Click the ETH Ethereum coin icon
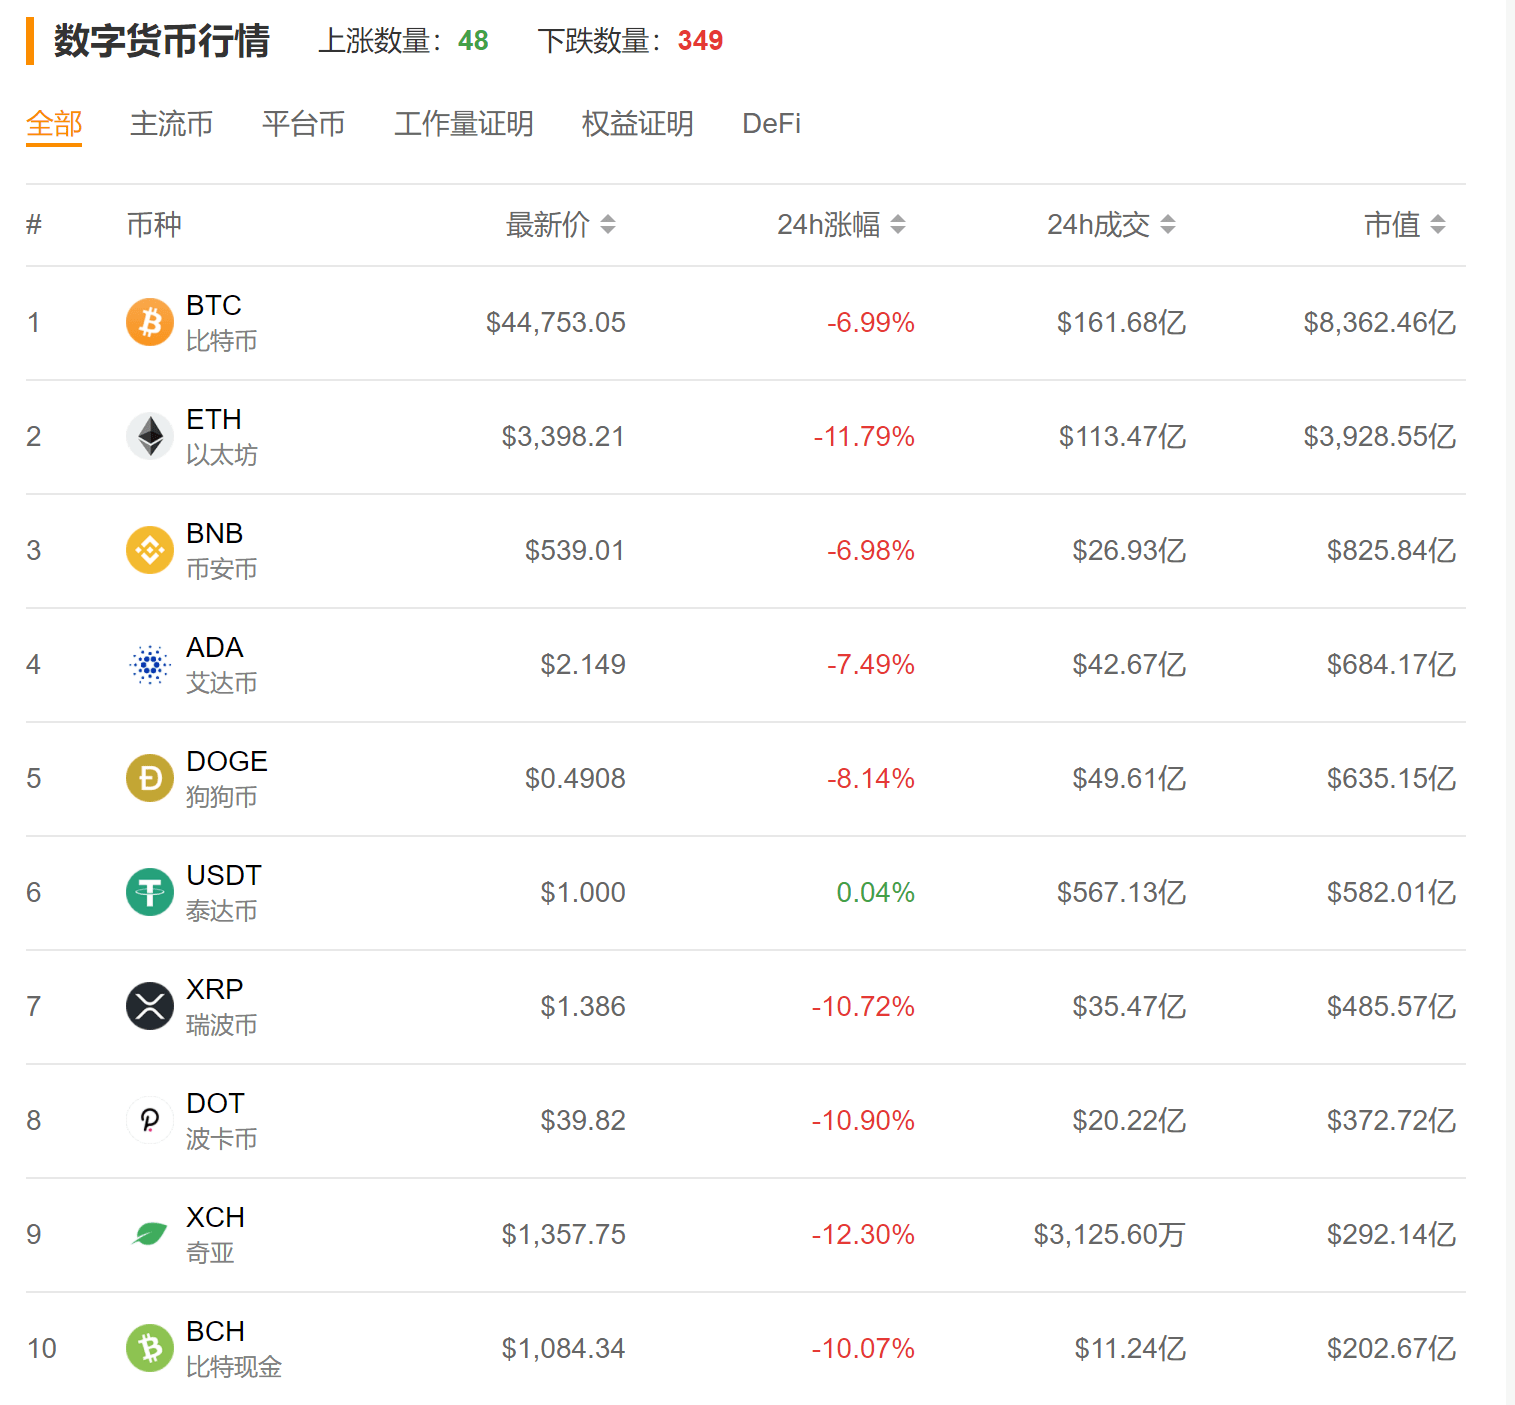The width and height of the screenshot is (1515, 1405). click(x=149, y=436)
